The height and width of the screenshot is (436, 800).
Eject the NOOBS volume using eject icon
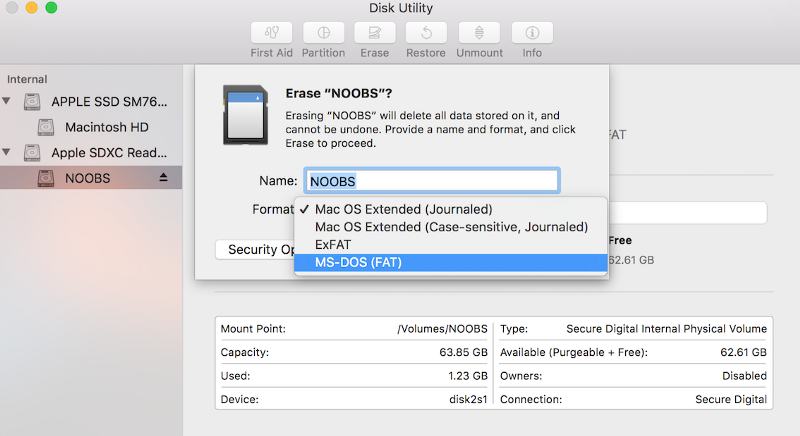click(x=163, y=177)
